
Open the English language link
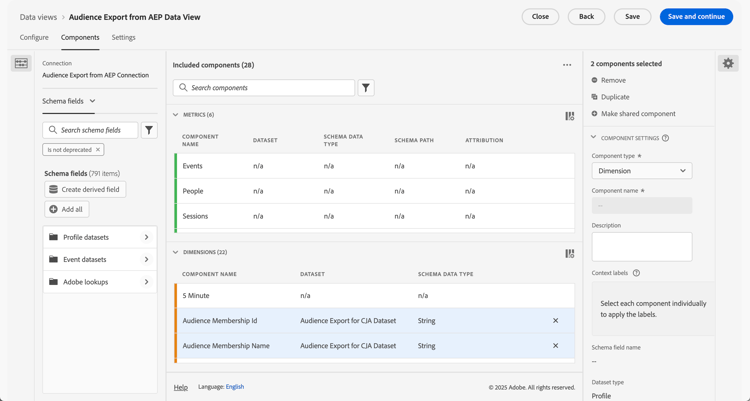point(235,387)
